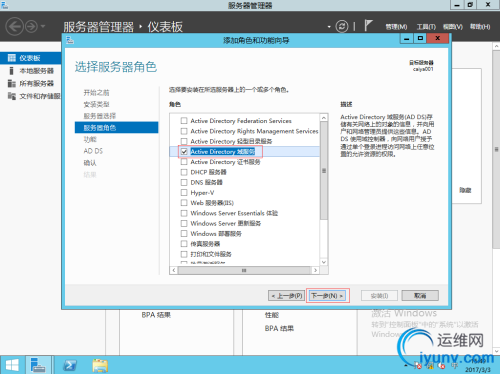The image size is (500, 374).
Task: Open File Explorer from the taskbar
Action: coord(100,365)
